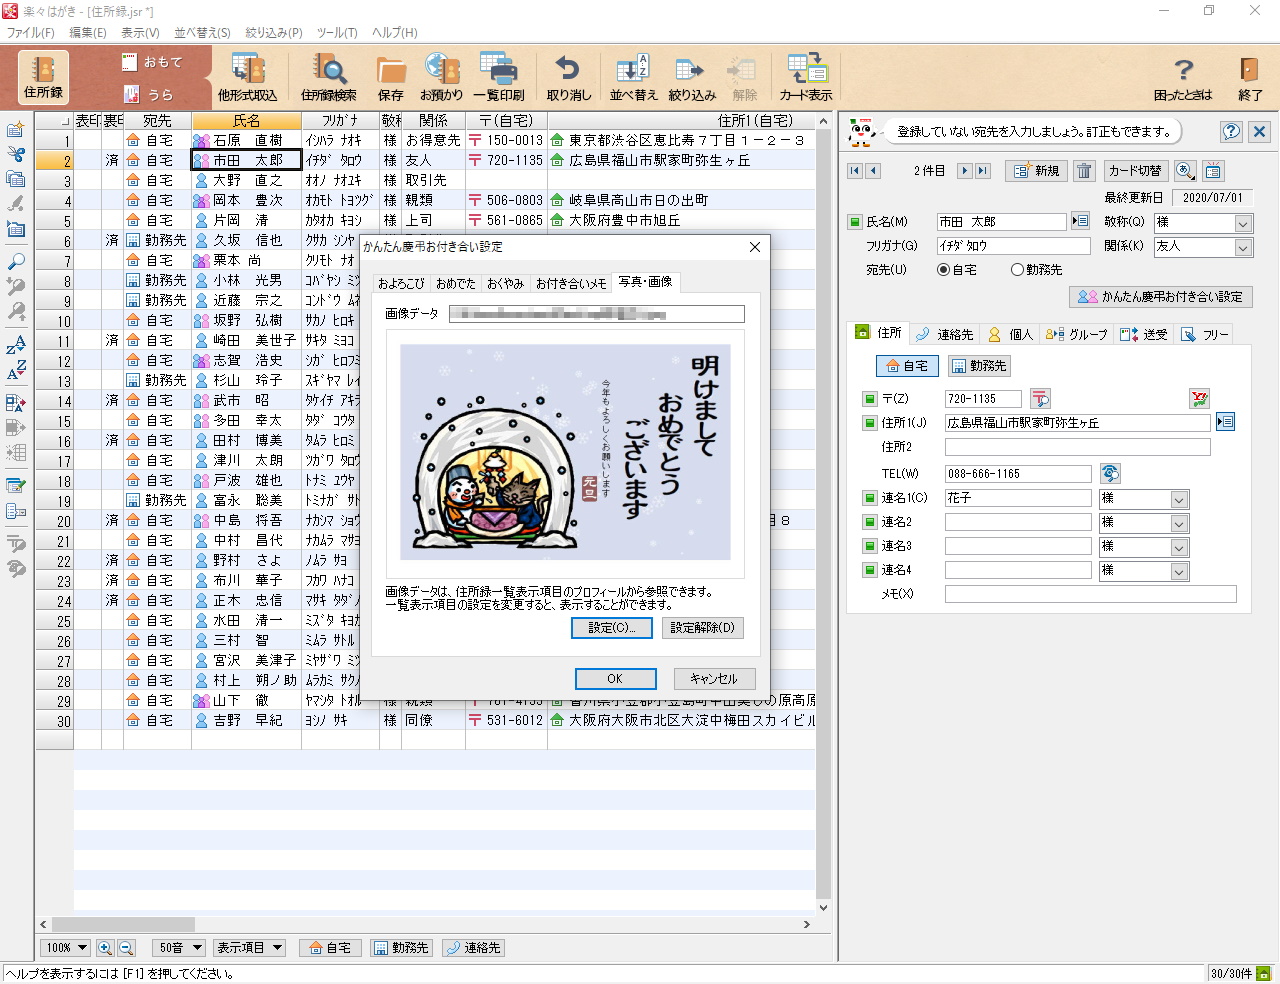Open 並べ替え sort icon
The image size is (1280, 984).
(x=633, y=77)
